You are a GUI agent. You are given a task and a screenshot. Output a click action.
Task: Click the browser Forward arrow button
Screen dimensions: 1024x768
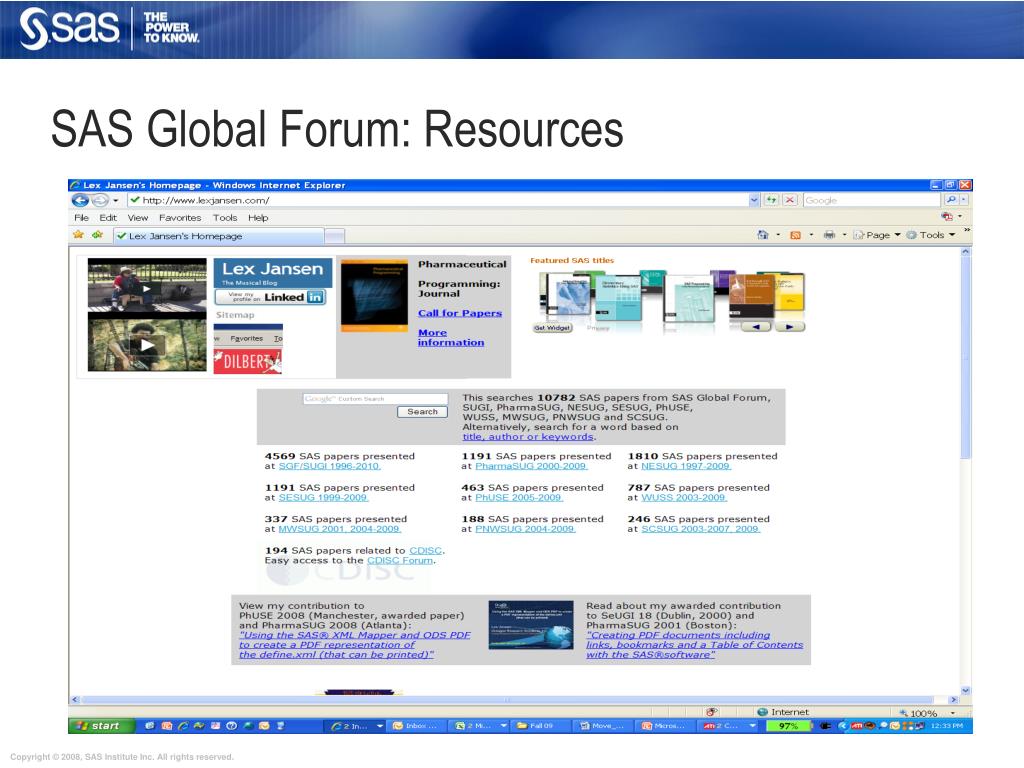point(99,200)
